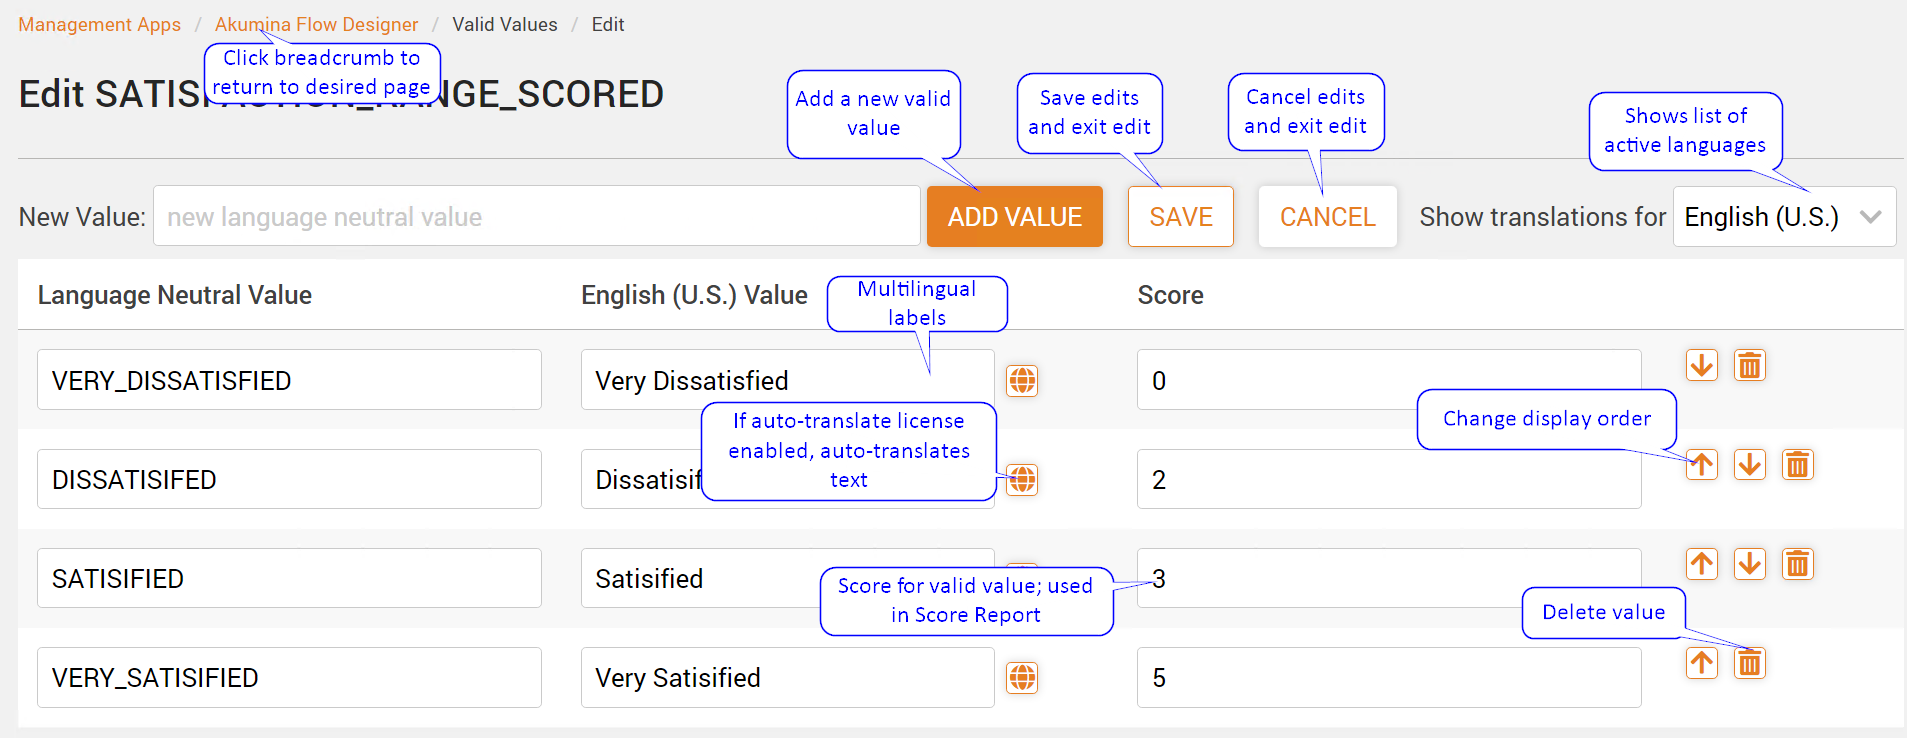Focus the New Value input field

[x=537, y=216]
